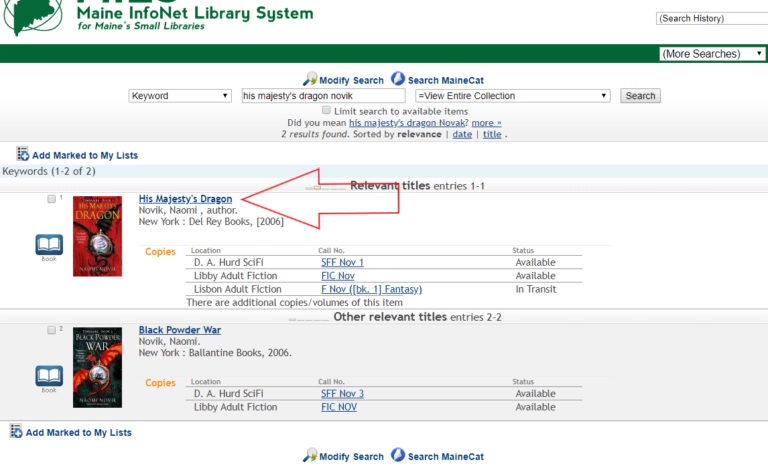Open the bottom Modify Search link

click(351, 457)
